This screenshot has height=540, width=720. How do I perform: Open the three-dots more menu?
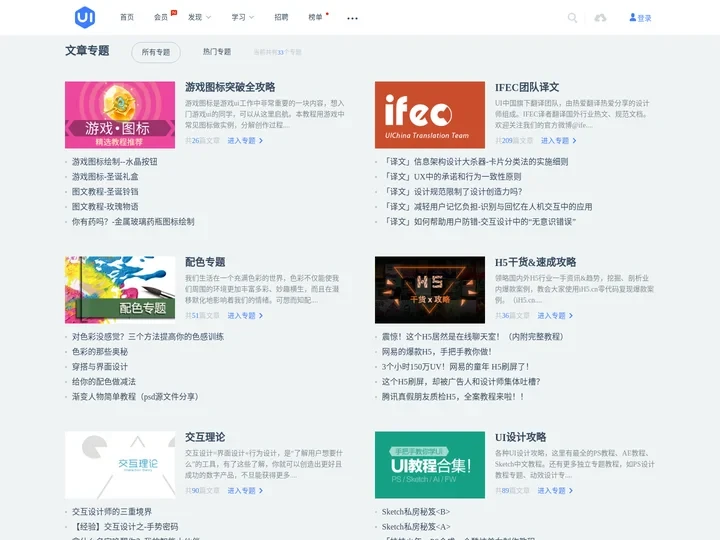pos(352,18)
